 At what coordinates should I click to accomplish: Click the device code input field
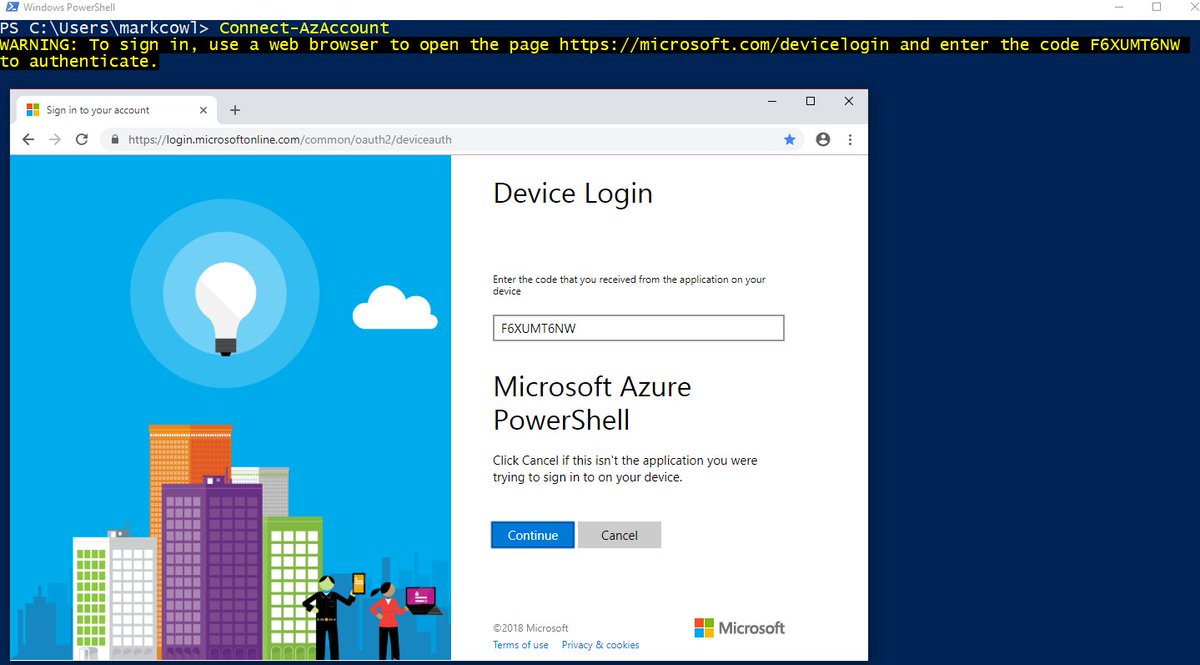(638, 328)
